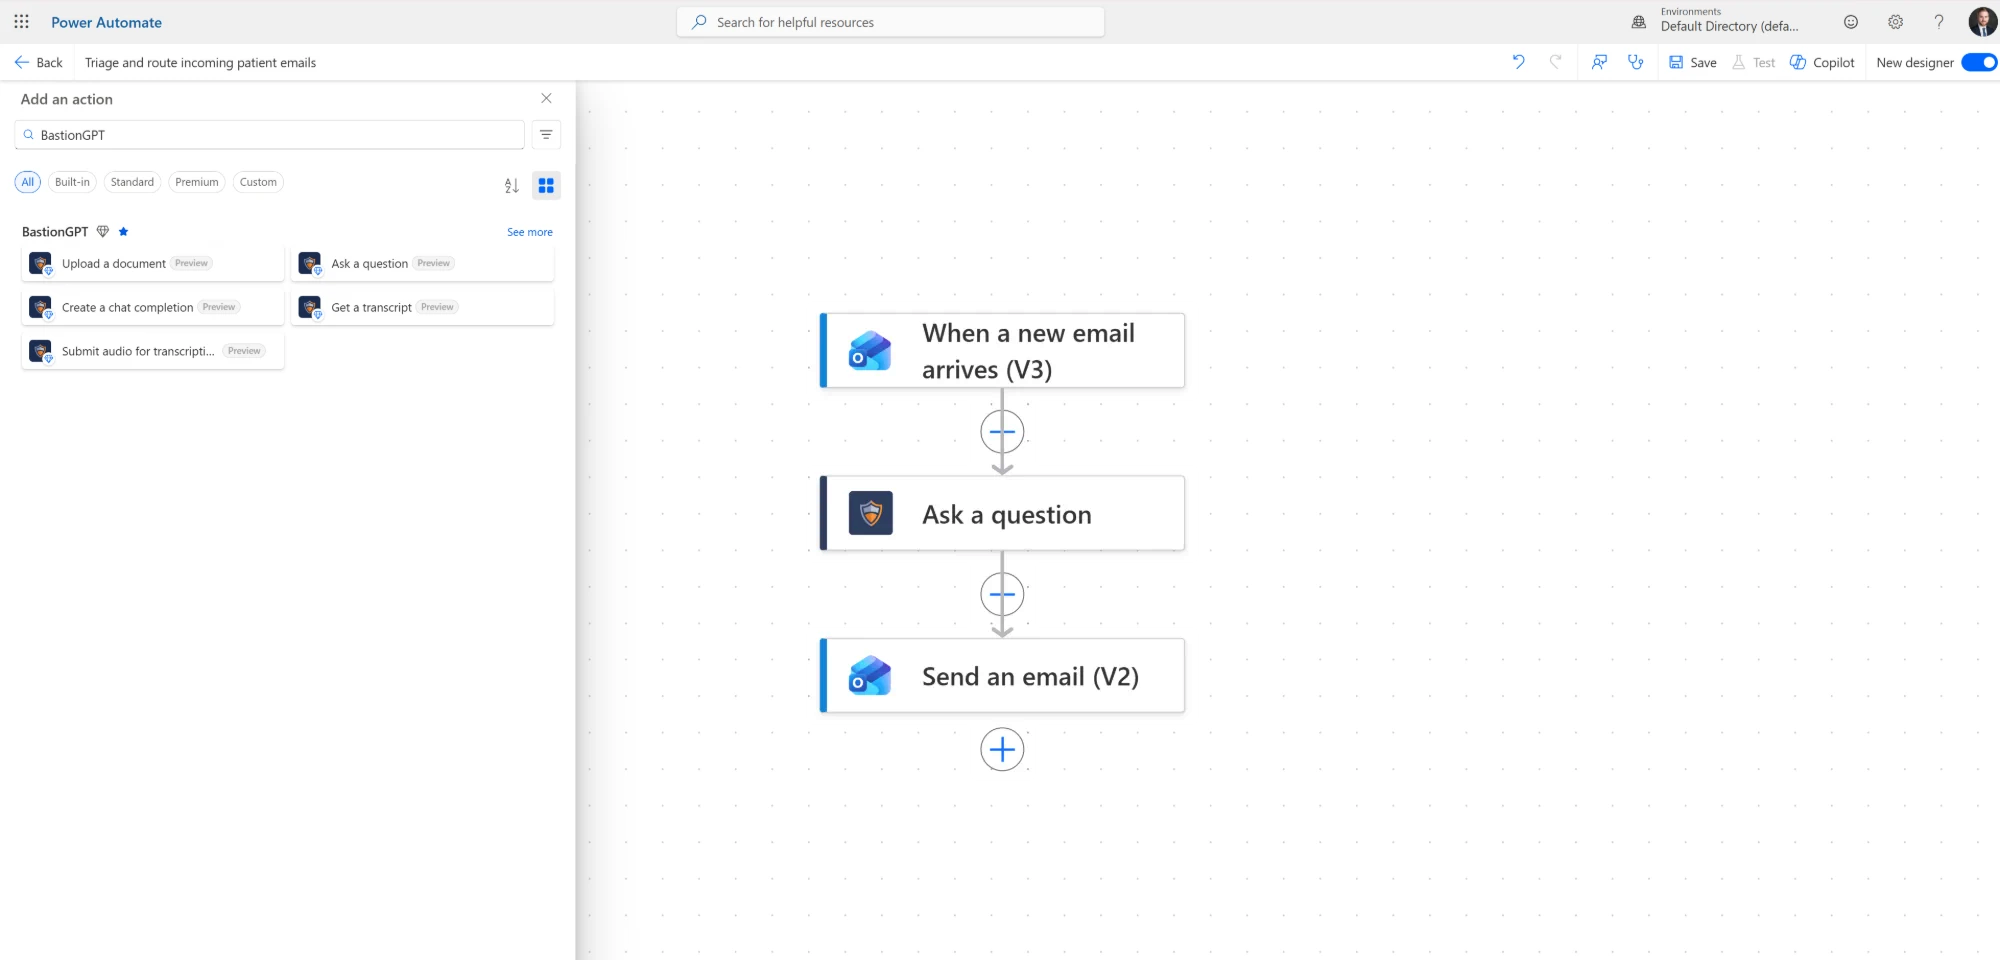Click the A-Z sort icon
The image size is (2000, 960).
[x=512, y=185]
